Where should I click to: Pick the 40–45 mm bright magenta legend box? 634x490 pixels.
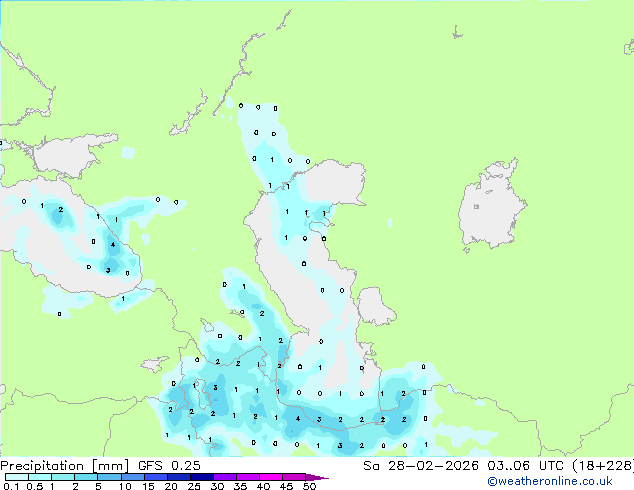click(271, 477)
